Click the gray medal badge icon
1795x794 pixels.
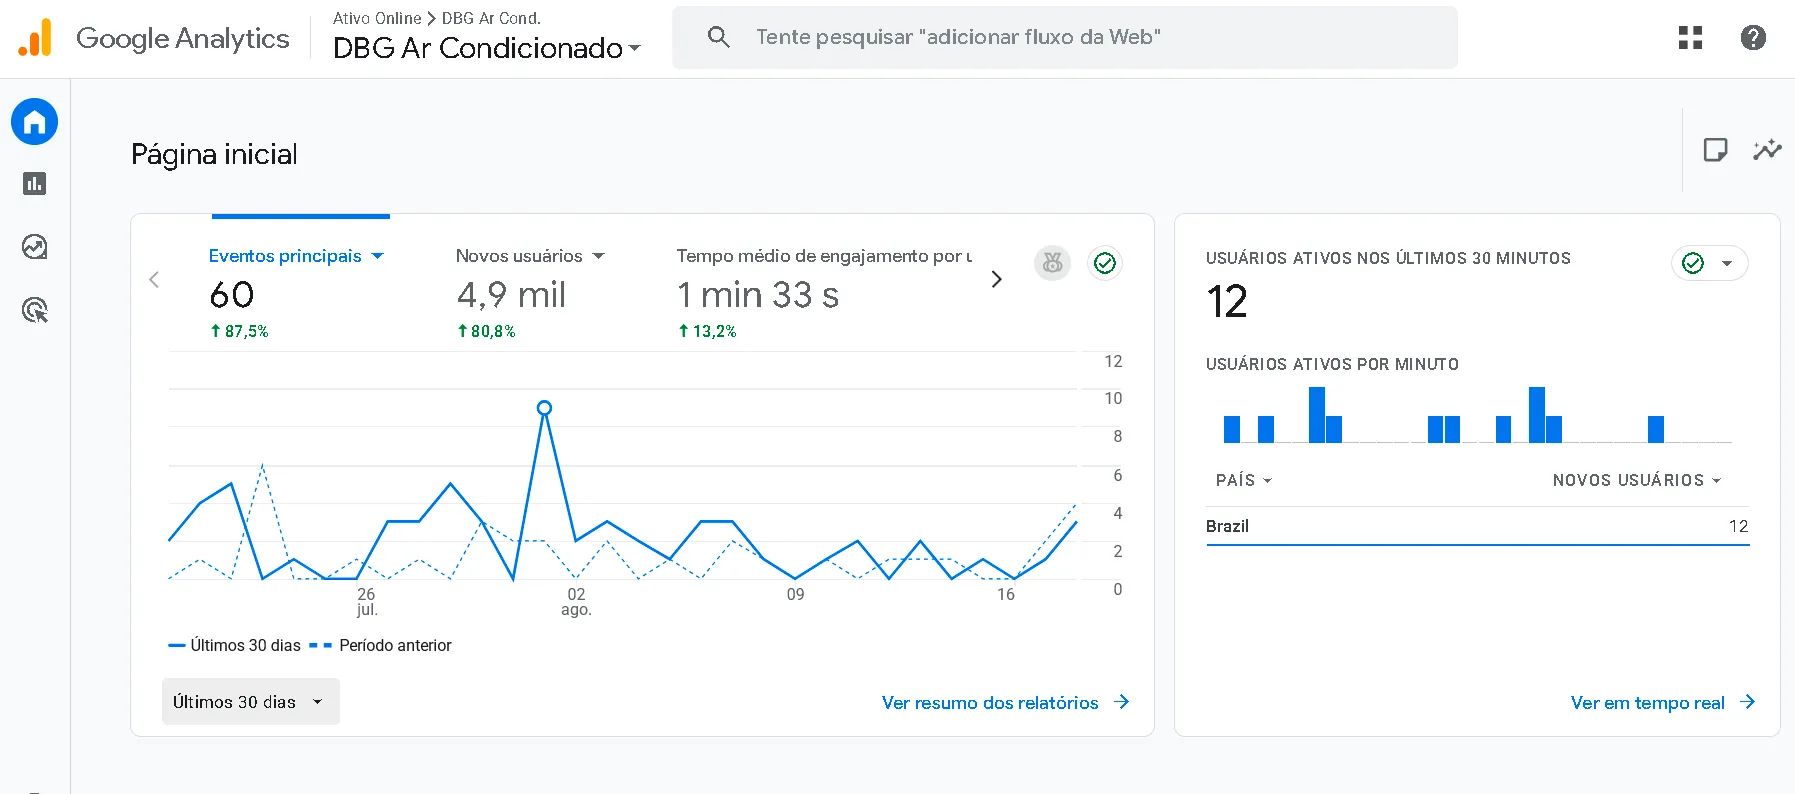pyautogui.click(x=1052, y=263)
